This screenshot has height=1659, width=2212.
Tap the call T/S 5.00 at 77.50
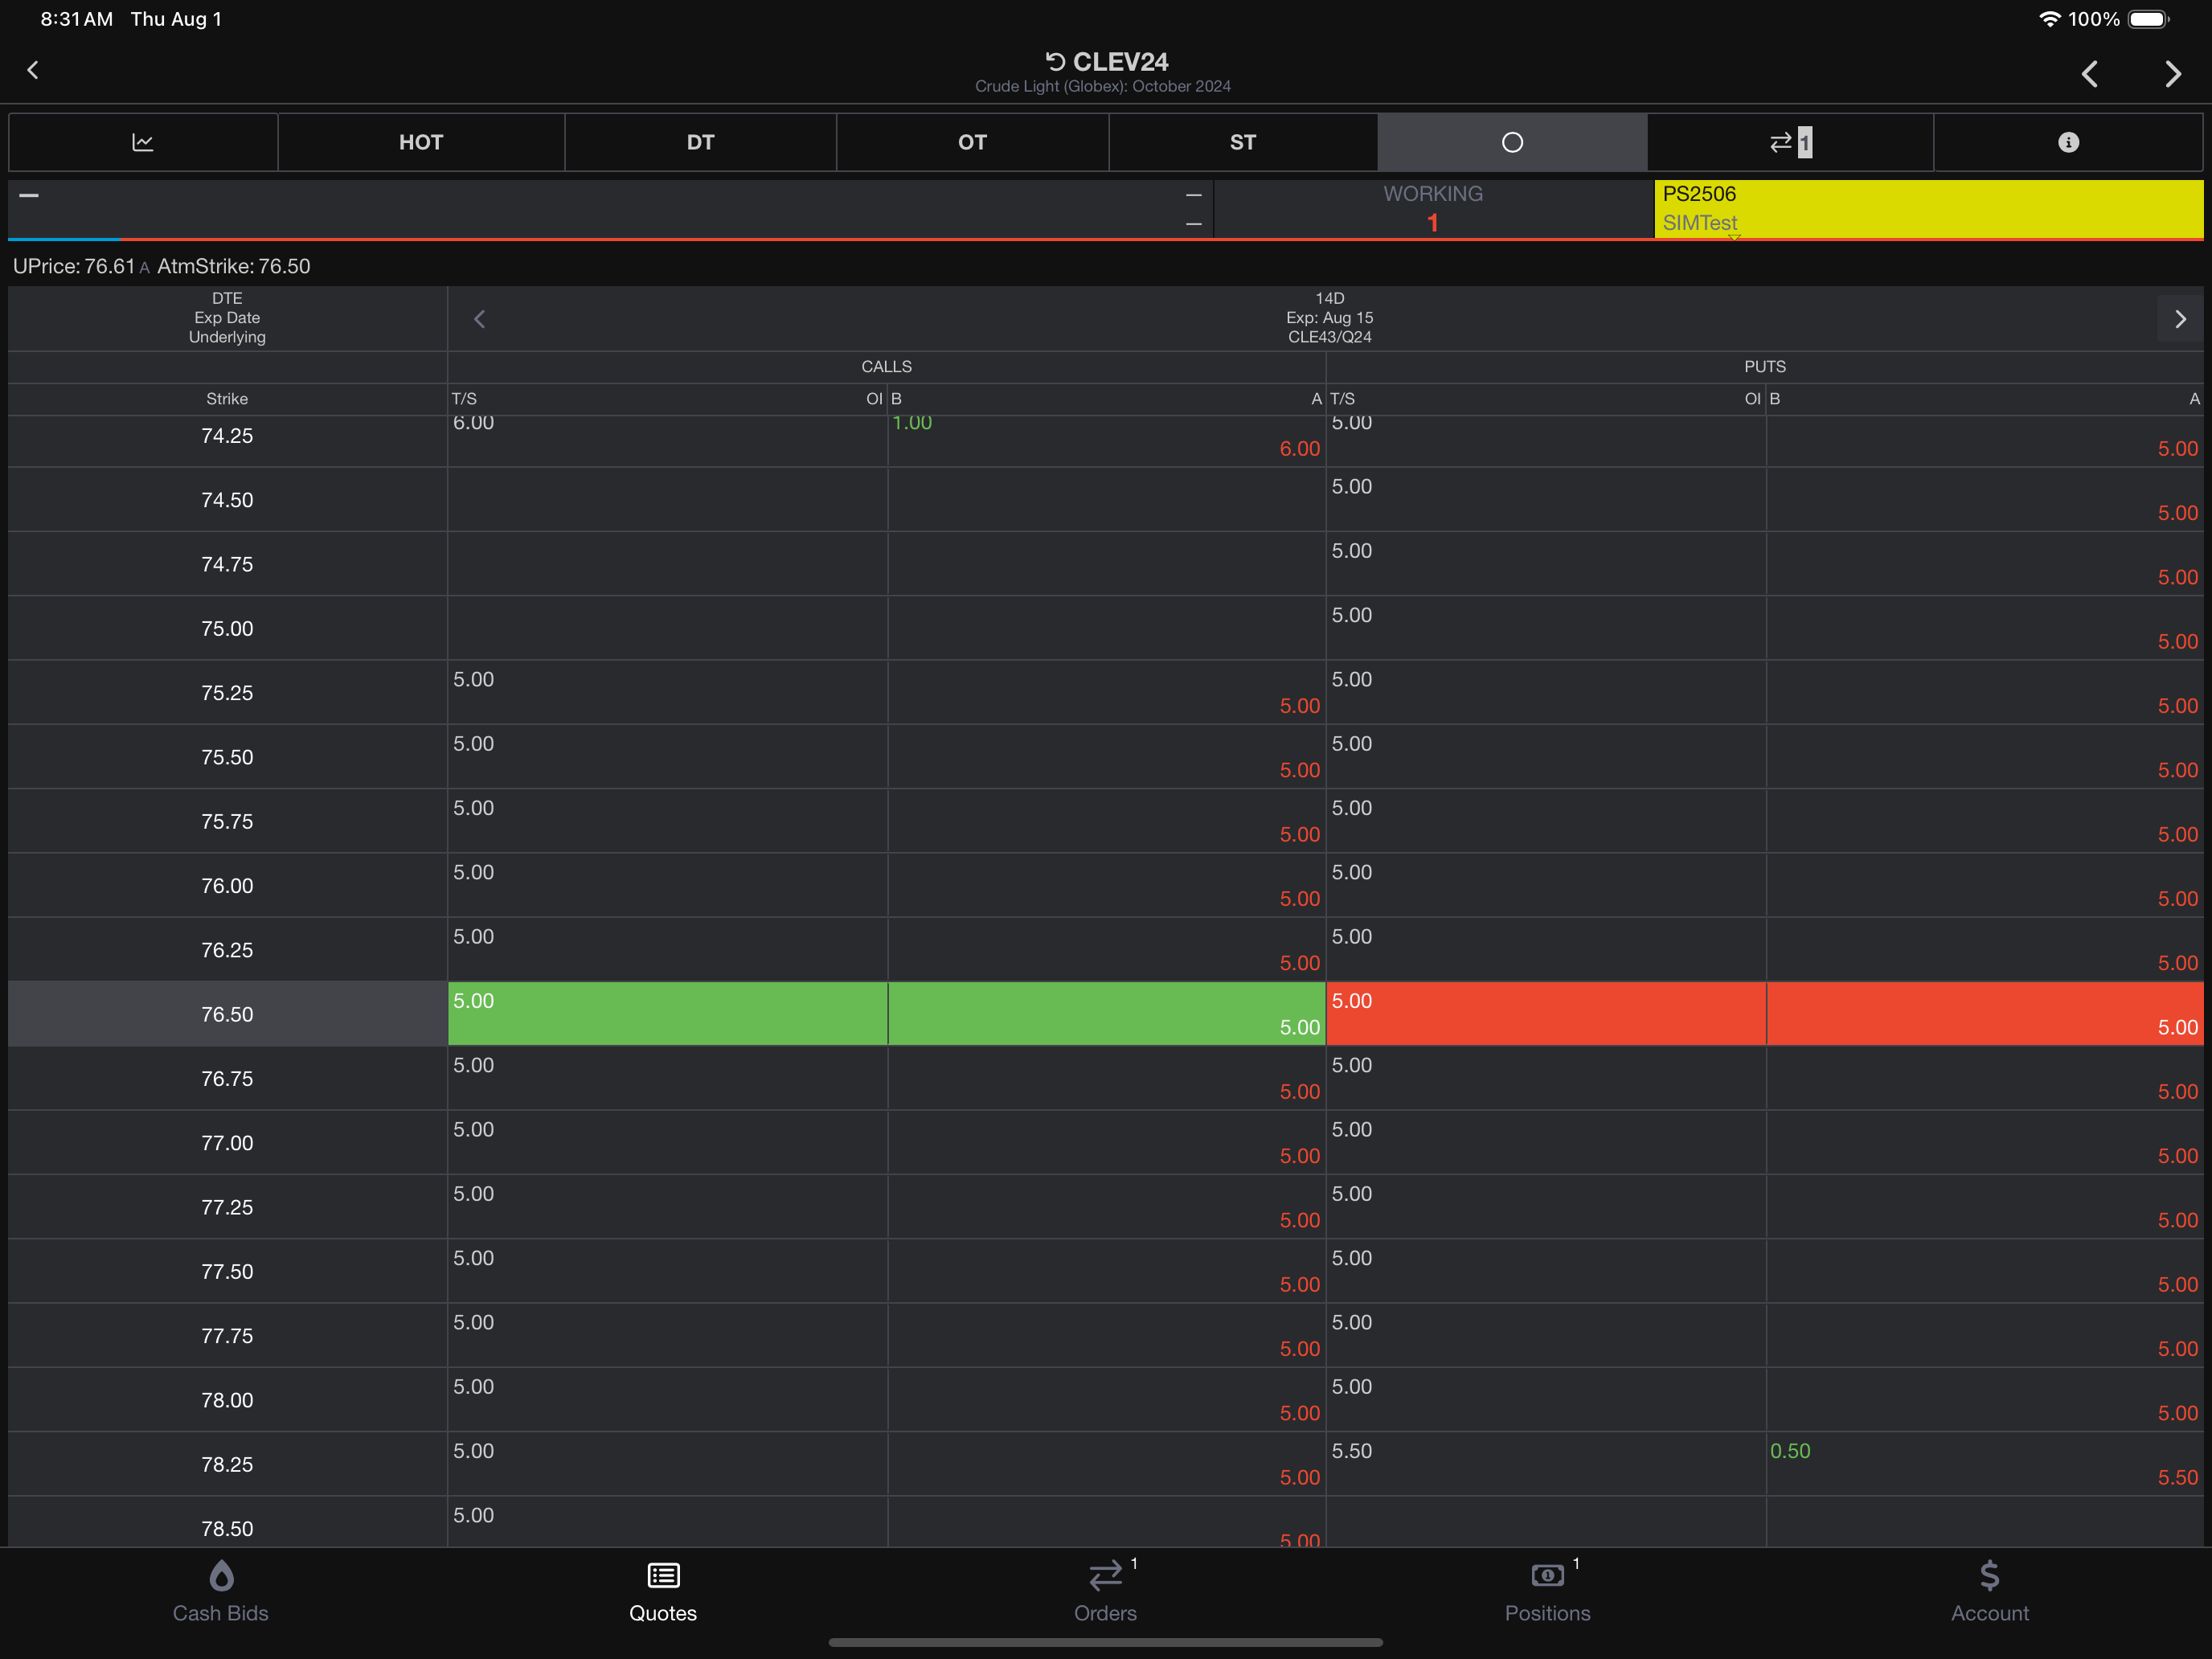tap(473, 1258)
